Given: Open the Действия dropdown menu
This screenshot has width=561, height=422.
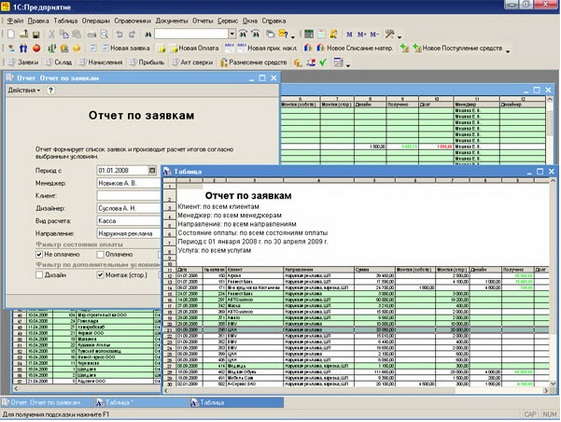Looking at the screenshot, I should [24, 90].
